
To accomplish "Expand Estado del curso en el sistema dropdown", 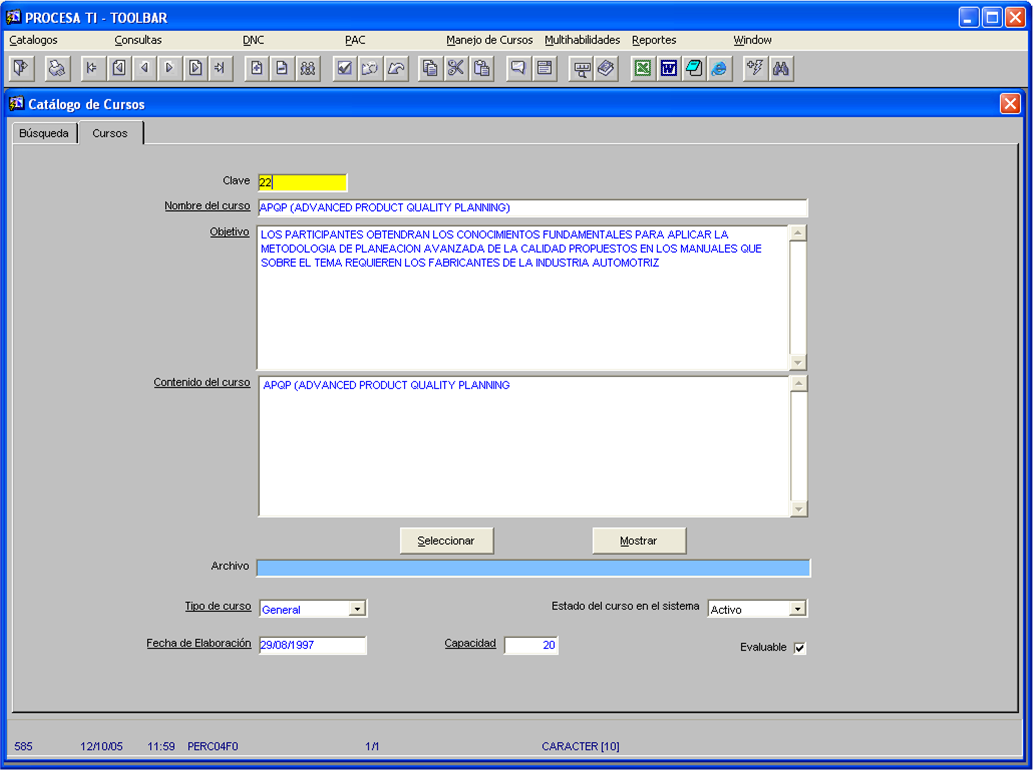I will pos(797,609).
